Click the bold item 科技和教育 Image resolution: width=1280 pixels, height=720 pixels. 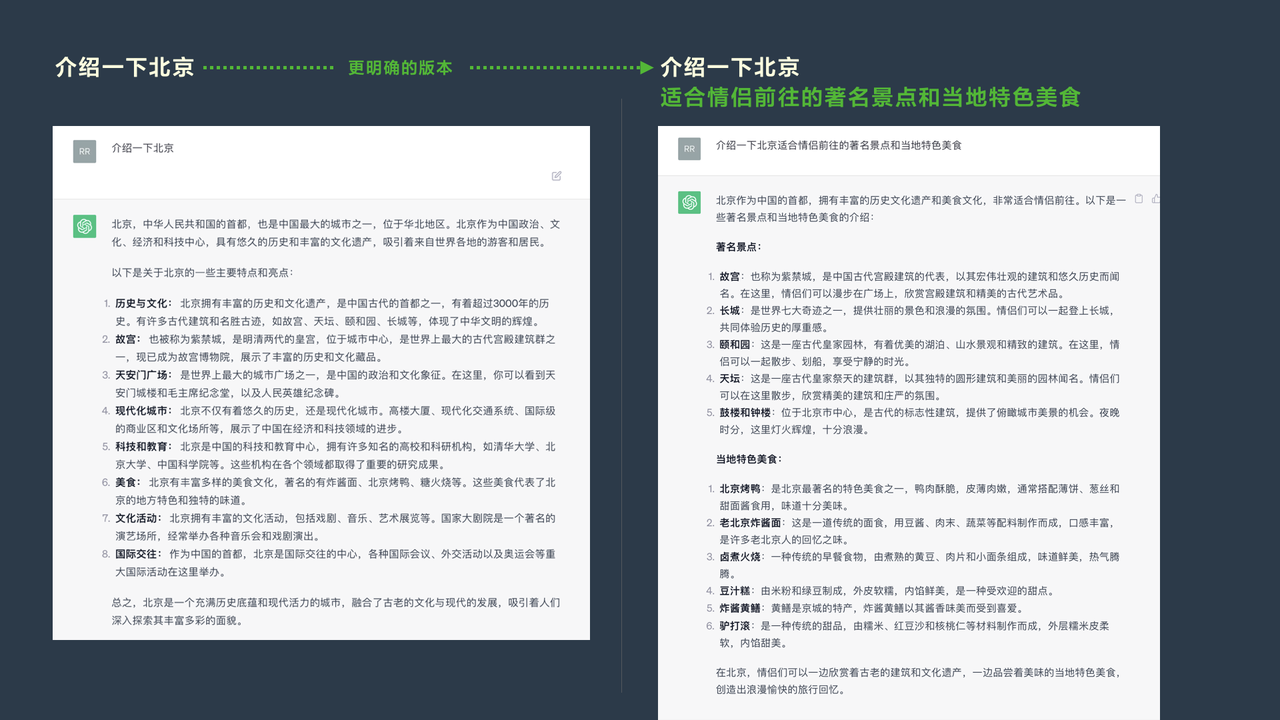click(144, 447)
